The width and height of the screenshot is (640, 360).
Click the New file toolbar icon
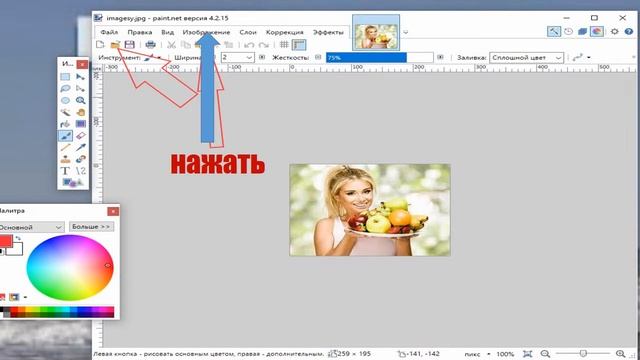100,44
